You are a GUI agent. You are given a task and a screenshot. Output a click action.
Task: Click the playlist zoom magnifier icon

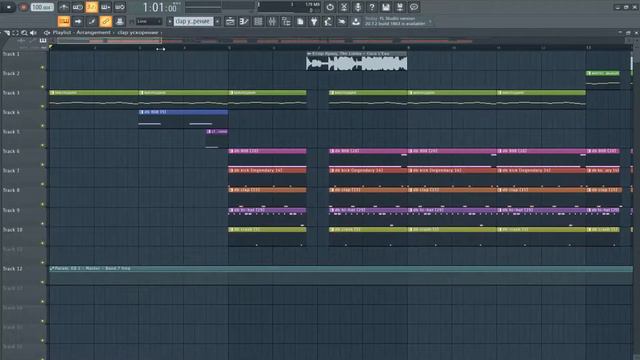click(24, 33)
